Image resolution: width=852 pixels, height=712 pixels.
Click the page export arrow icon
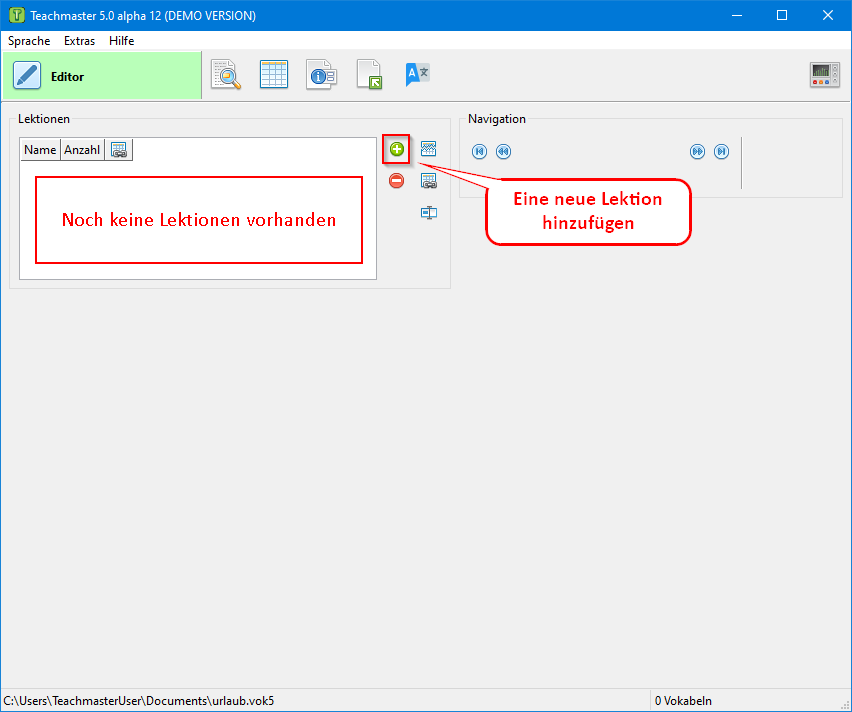369,75
